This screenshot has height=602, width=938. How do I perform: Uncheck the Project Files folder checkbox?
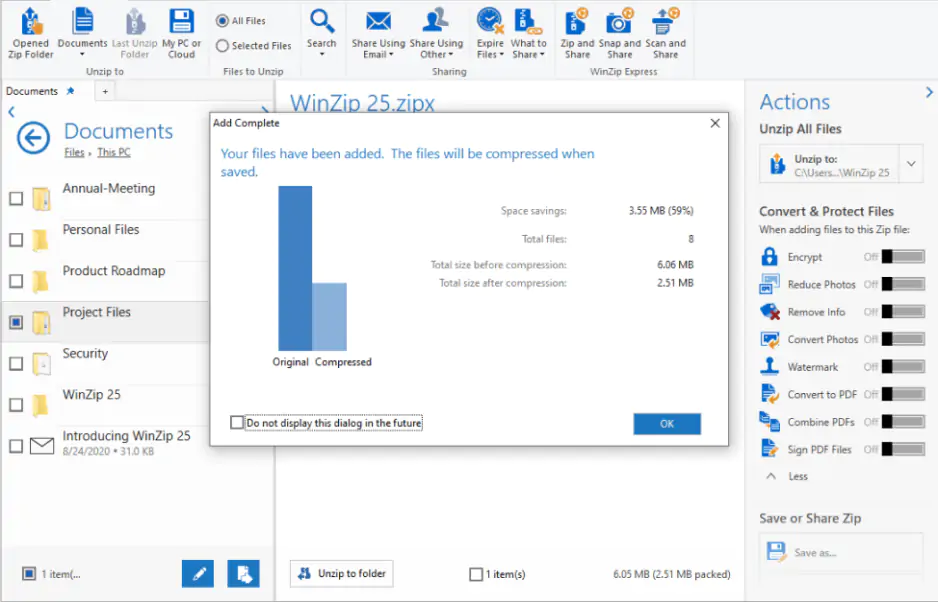tap(16, 323)
